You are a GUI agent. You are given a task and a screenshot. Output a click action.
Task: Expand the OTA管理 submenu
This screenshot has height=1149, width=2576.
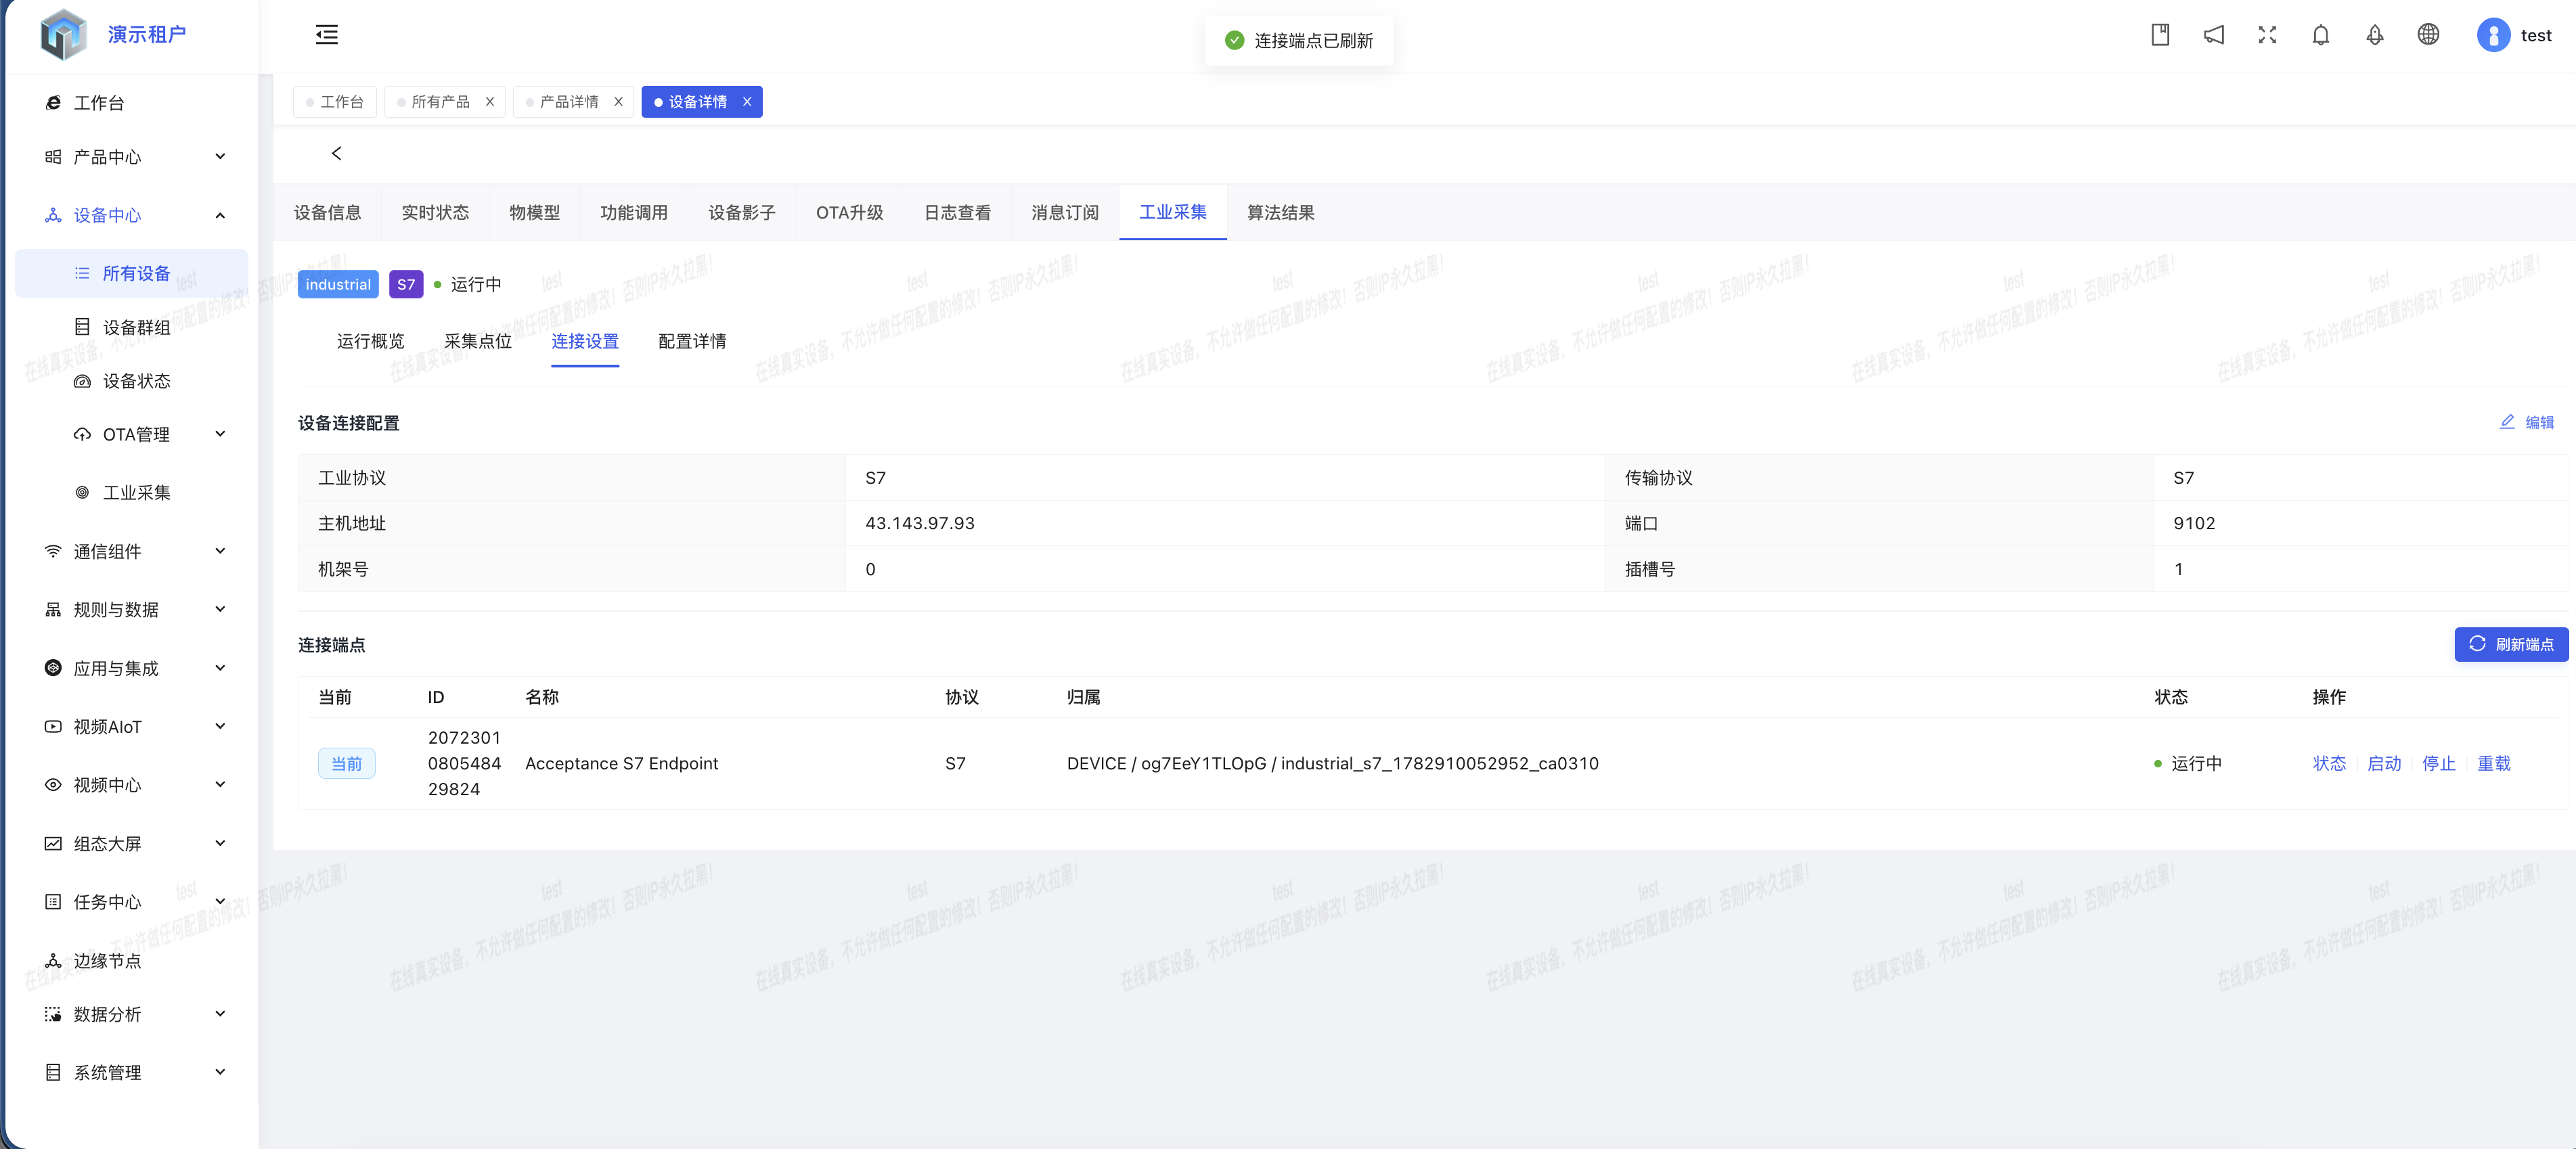131,434
